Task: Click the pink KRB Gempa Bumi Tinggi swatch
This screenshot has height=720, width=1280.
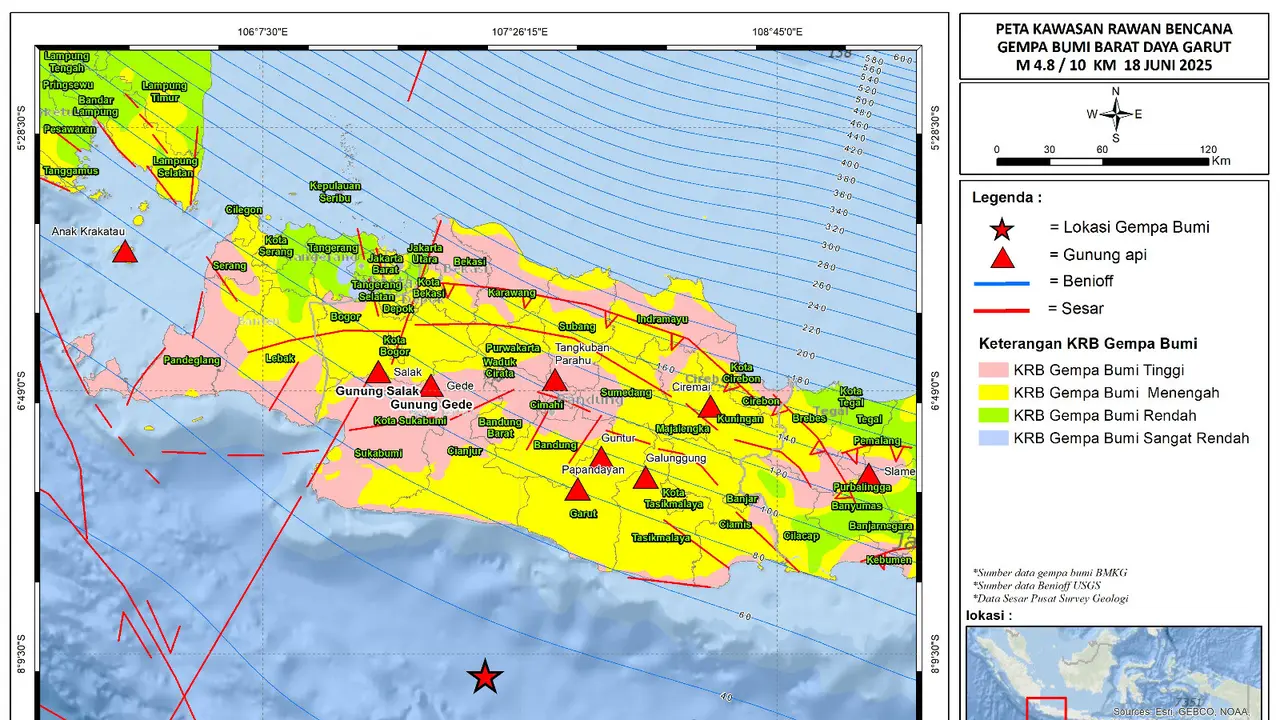Action: coord(991,370)
